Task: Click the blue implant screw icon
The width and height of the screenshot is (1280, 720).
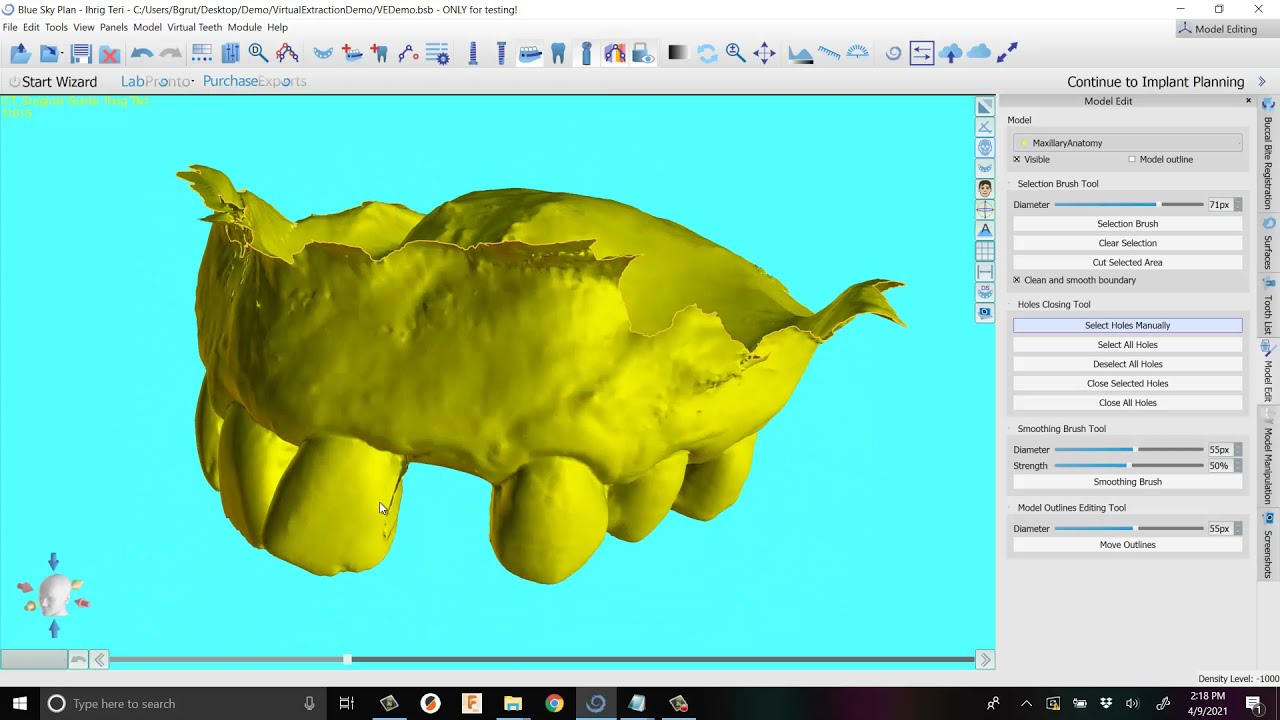Action: pyautogui.click(x=473, y=54)
